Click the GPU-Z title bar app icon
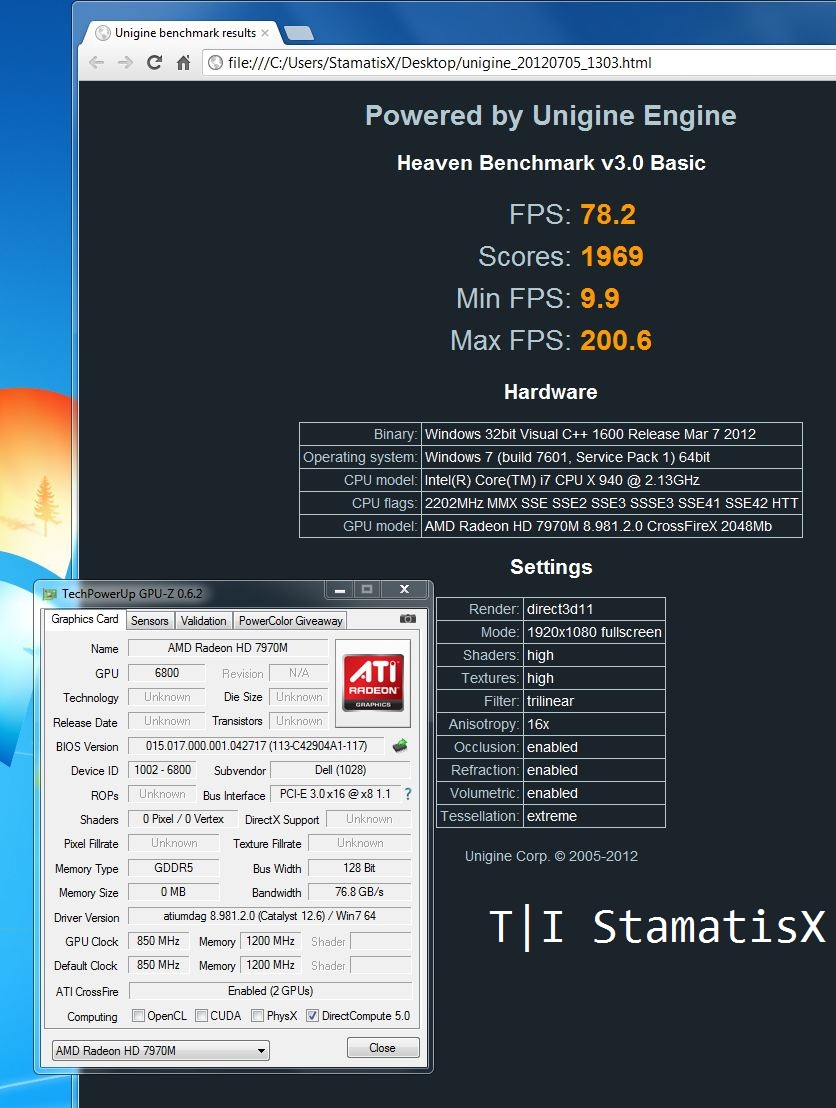The width and height of the screenshot is (836, 1108). click(49, 594)
